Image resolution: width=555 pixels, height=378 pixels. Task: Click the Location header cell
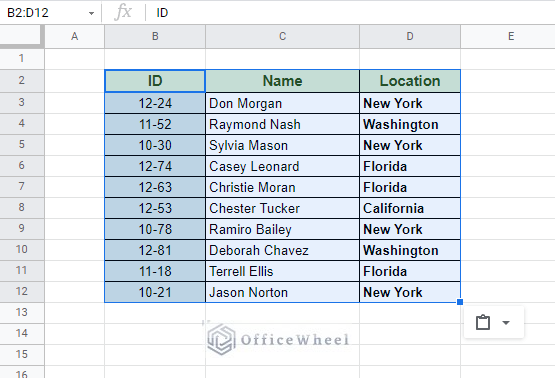[x=410, y=81]
